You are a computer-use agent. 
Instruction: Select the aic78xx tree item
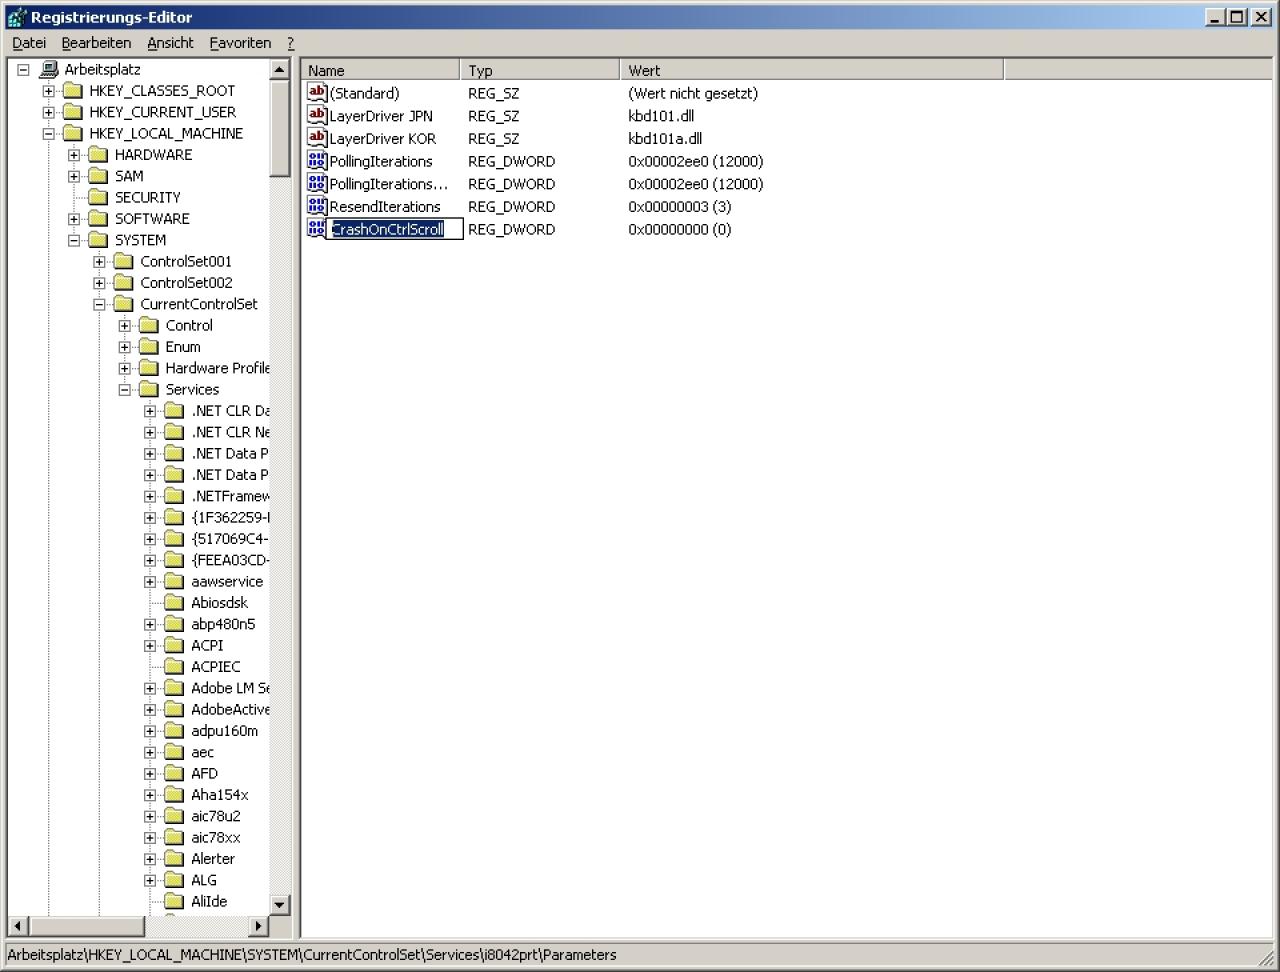pyautogui.click(x=216, y=838)
